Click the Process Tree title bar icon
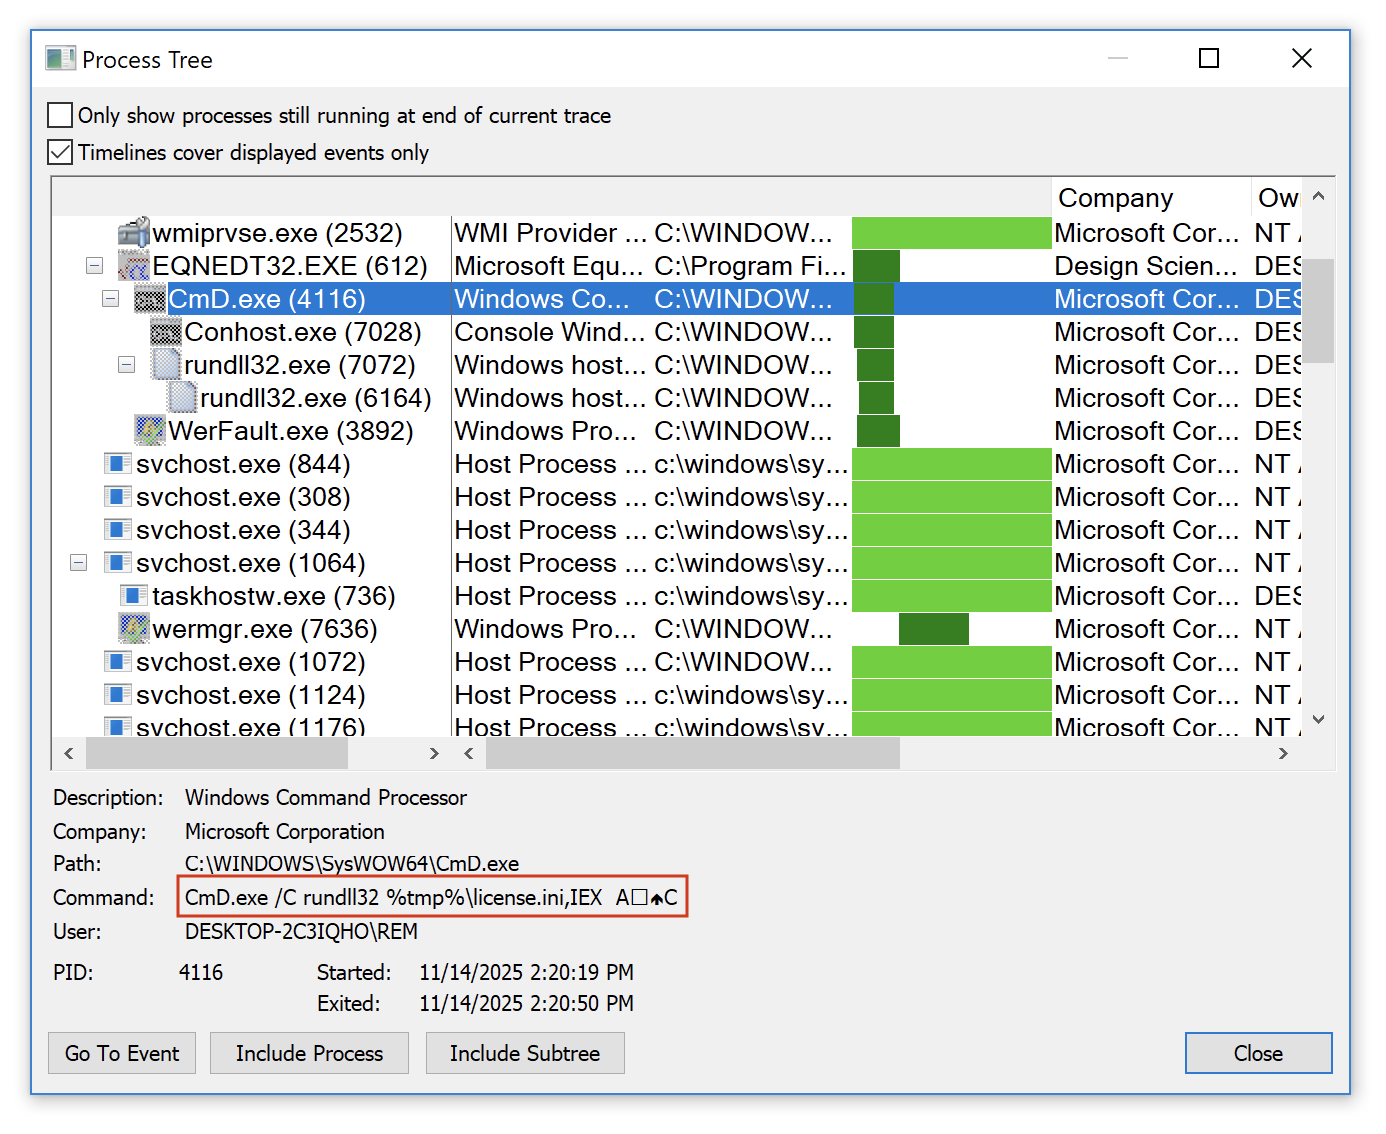The image size is (1386, 1134). point(60,58)
